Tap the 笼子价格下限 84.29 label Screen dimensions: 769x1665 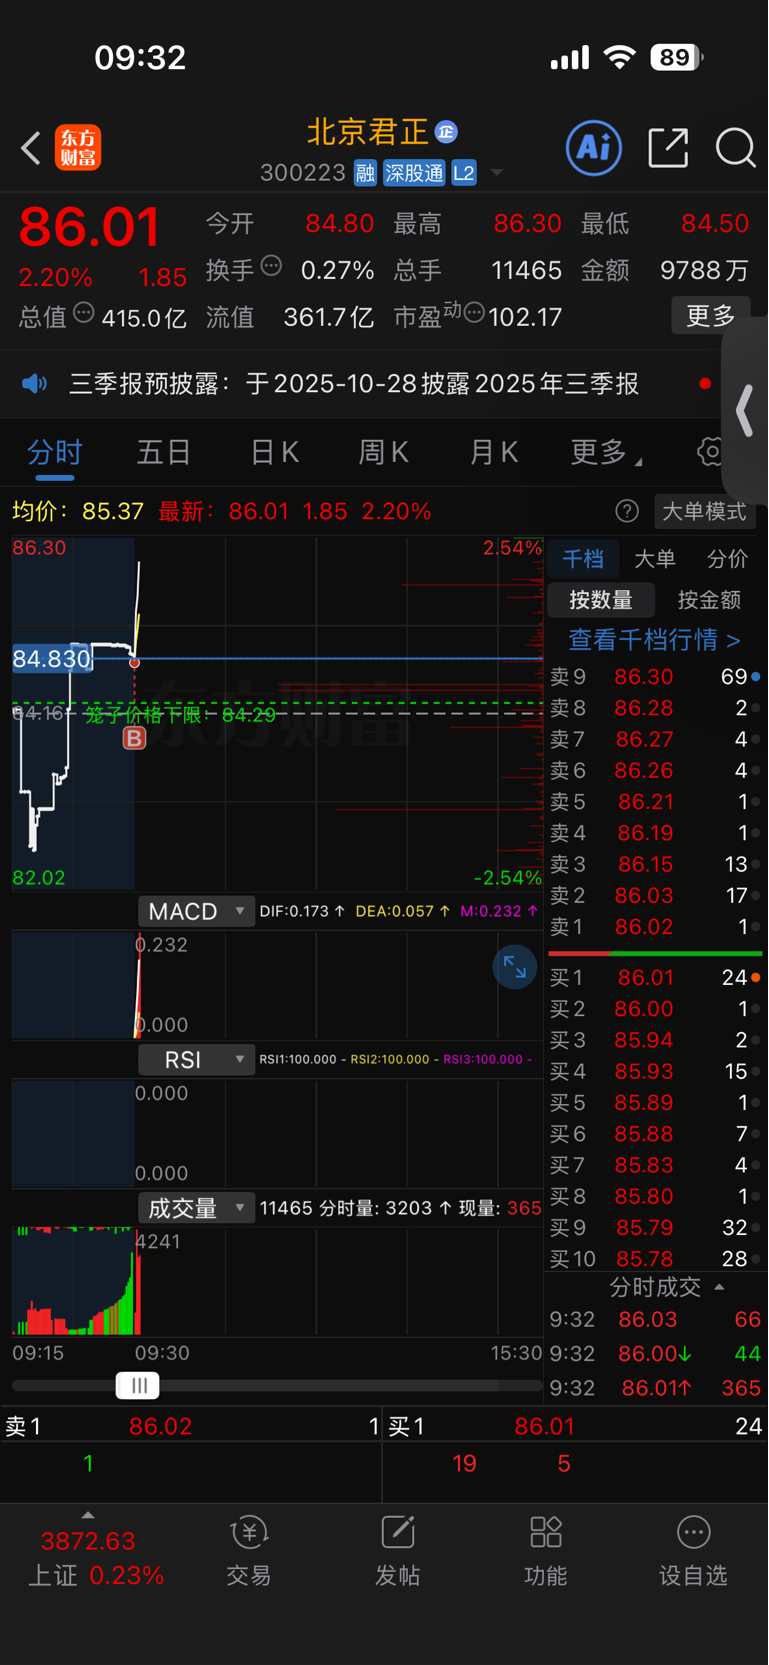(x=180, y=715)
